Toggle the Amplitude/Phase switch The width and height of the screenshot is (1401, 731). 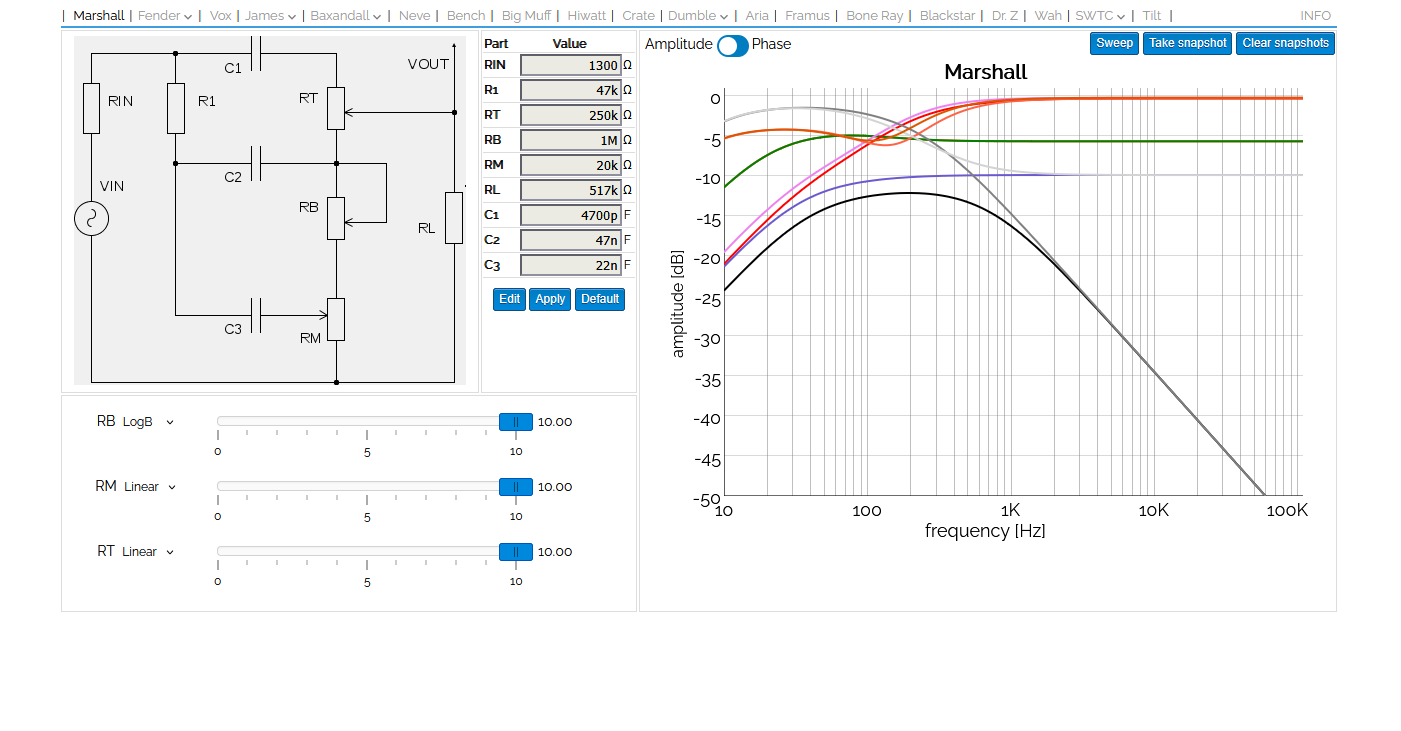(732, 45)
